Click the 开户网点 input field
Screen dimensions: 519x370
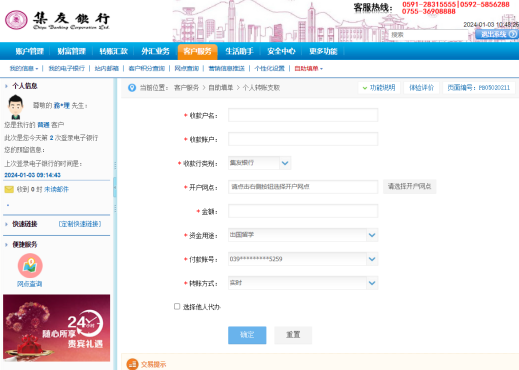click(303, 187)
